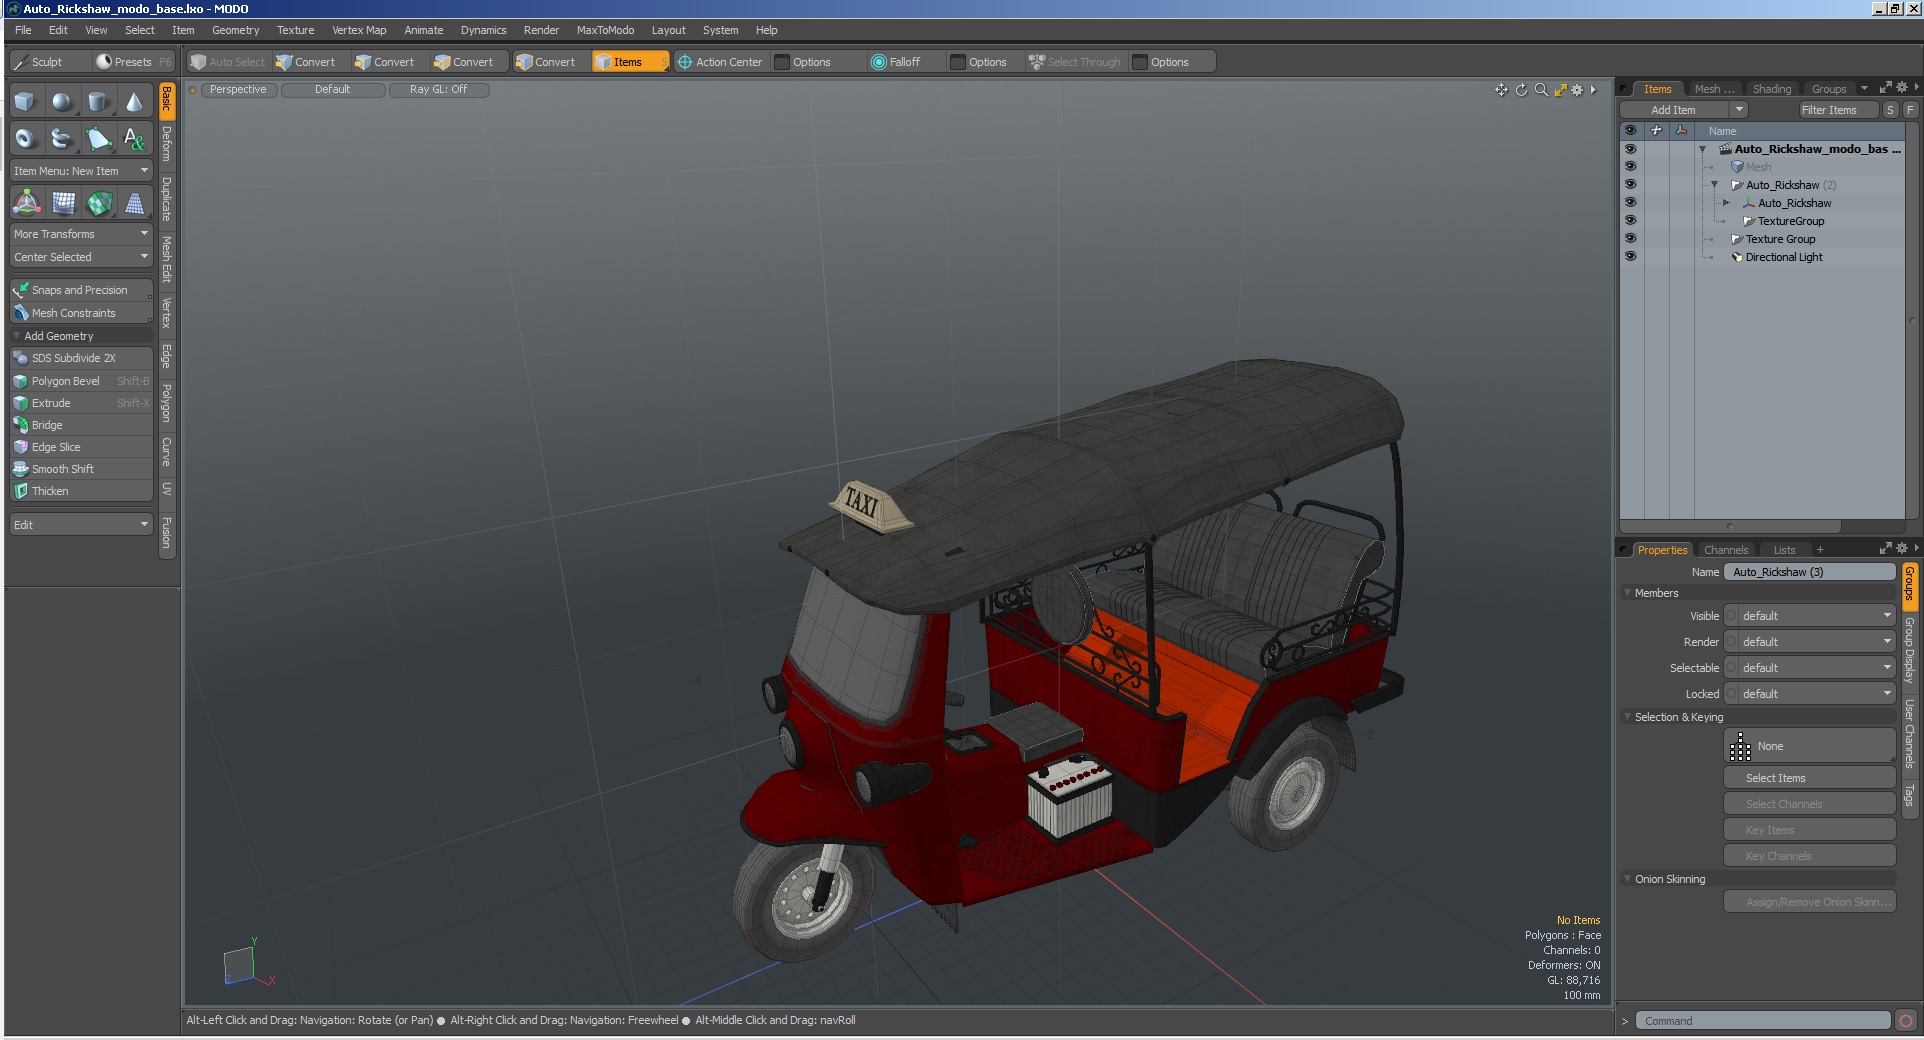Screen dimensions: 1924x1040
Task: Toggle visibility of Mesh item
Action: coord(1630,167)
